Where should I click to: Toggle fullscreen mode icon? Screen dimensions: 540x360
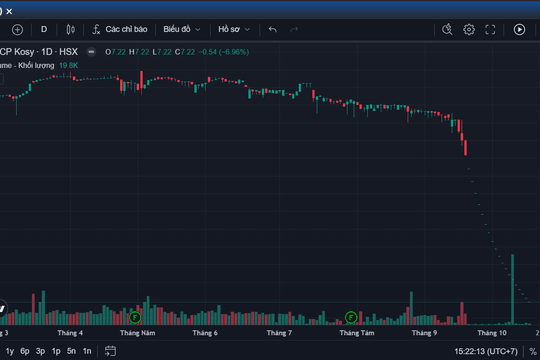[490, 30]
